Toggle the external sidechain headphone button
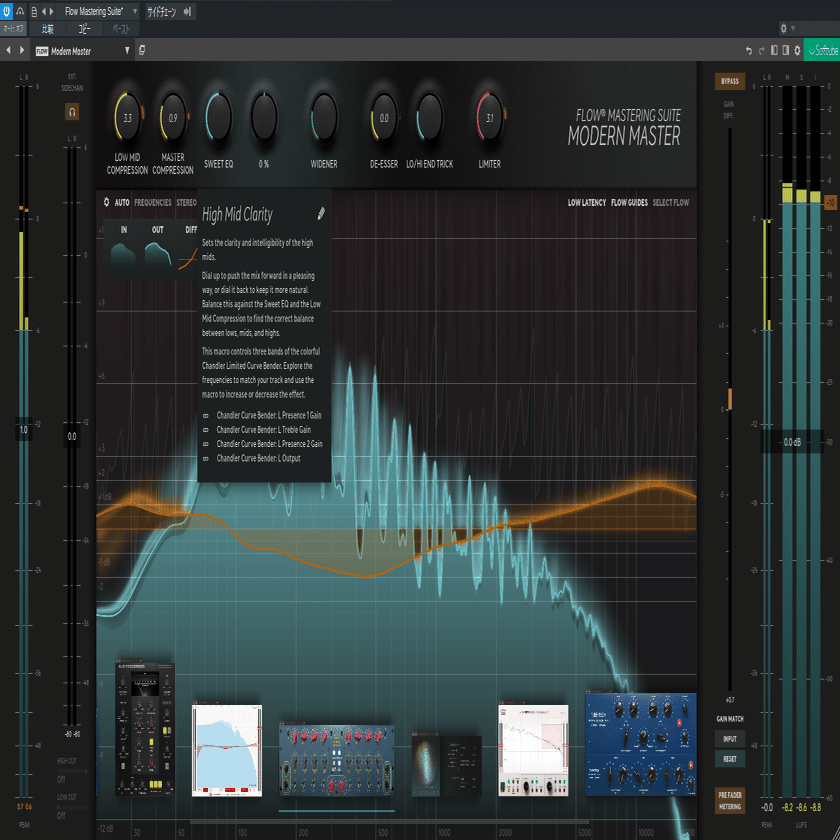This screenshot has width=840, height=840. pyautogui.click(x=72, y=111)
